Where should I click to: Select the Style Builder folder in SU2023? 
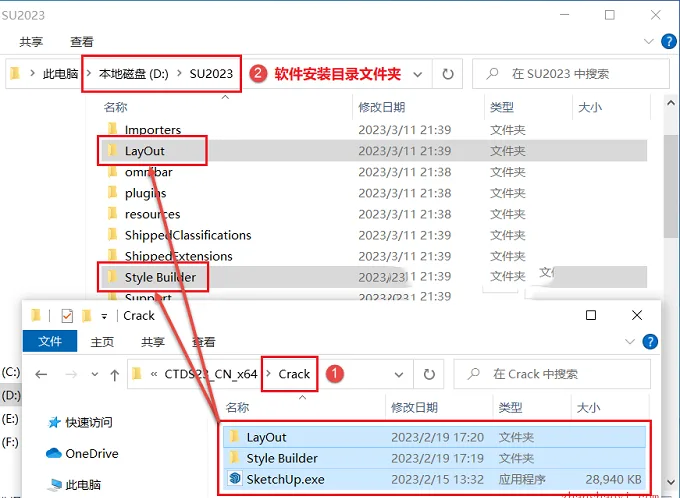[x=373, y=277]
